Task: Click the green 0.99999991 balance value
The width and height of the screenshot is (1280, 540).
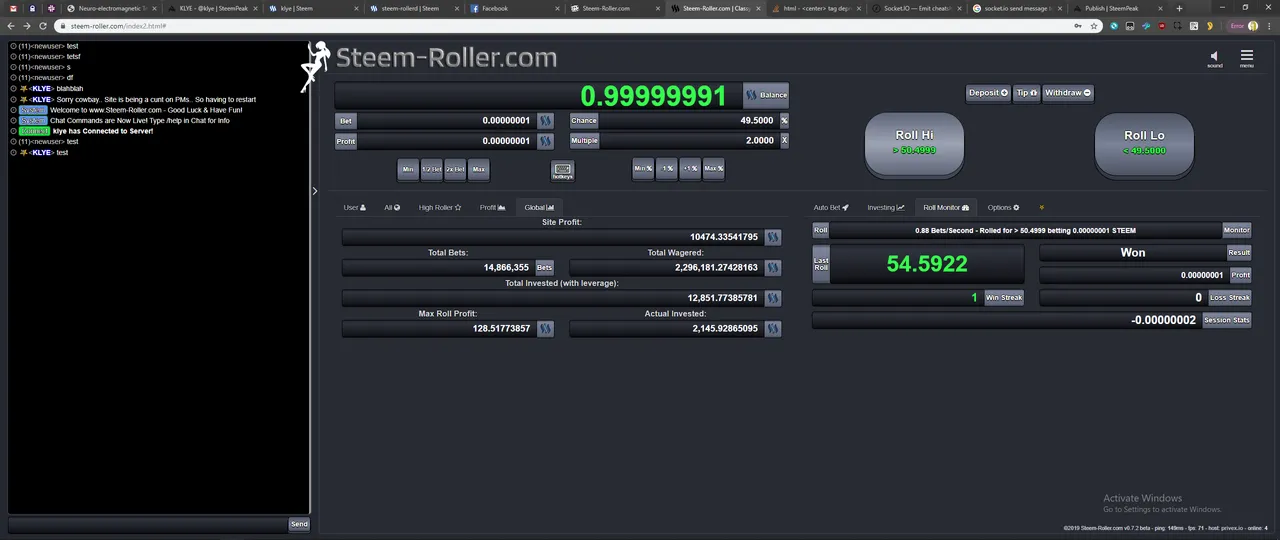Action: click(653, 96)
